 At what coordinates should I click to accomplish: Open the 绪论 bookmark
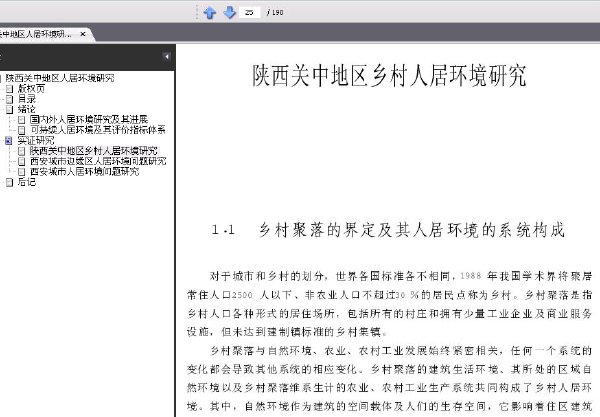click(x=26, y=109)
